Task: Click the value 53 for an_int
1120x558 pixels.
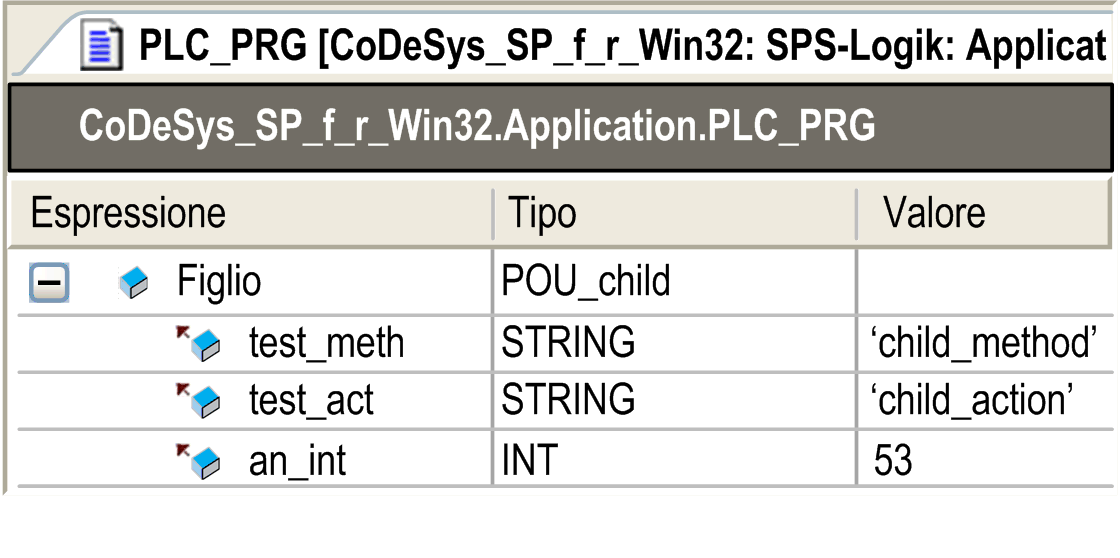Action: click(893, 461)
